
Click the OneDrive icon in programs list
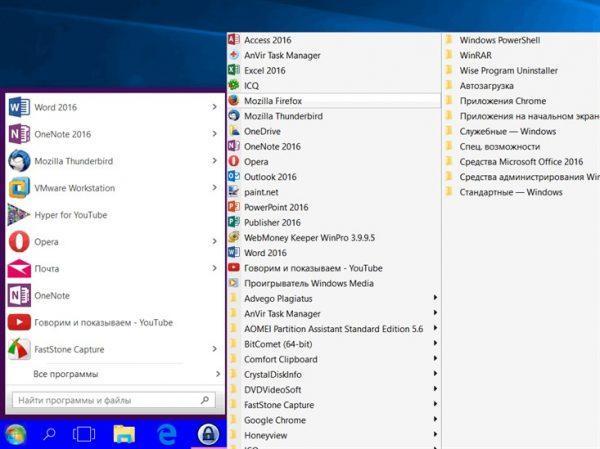pos(234,131)
